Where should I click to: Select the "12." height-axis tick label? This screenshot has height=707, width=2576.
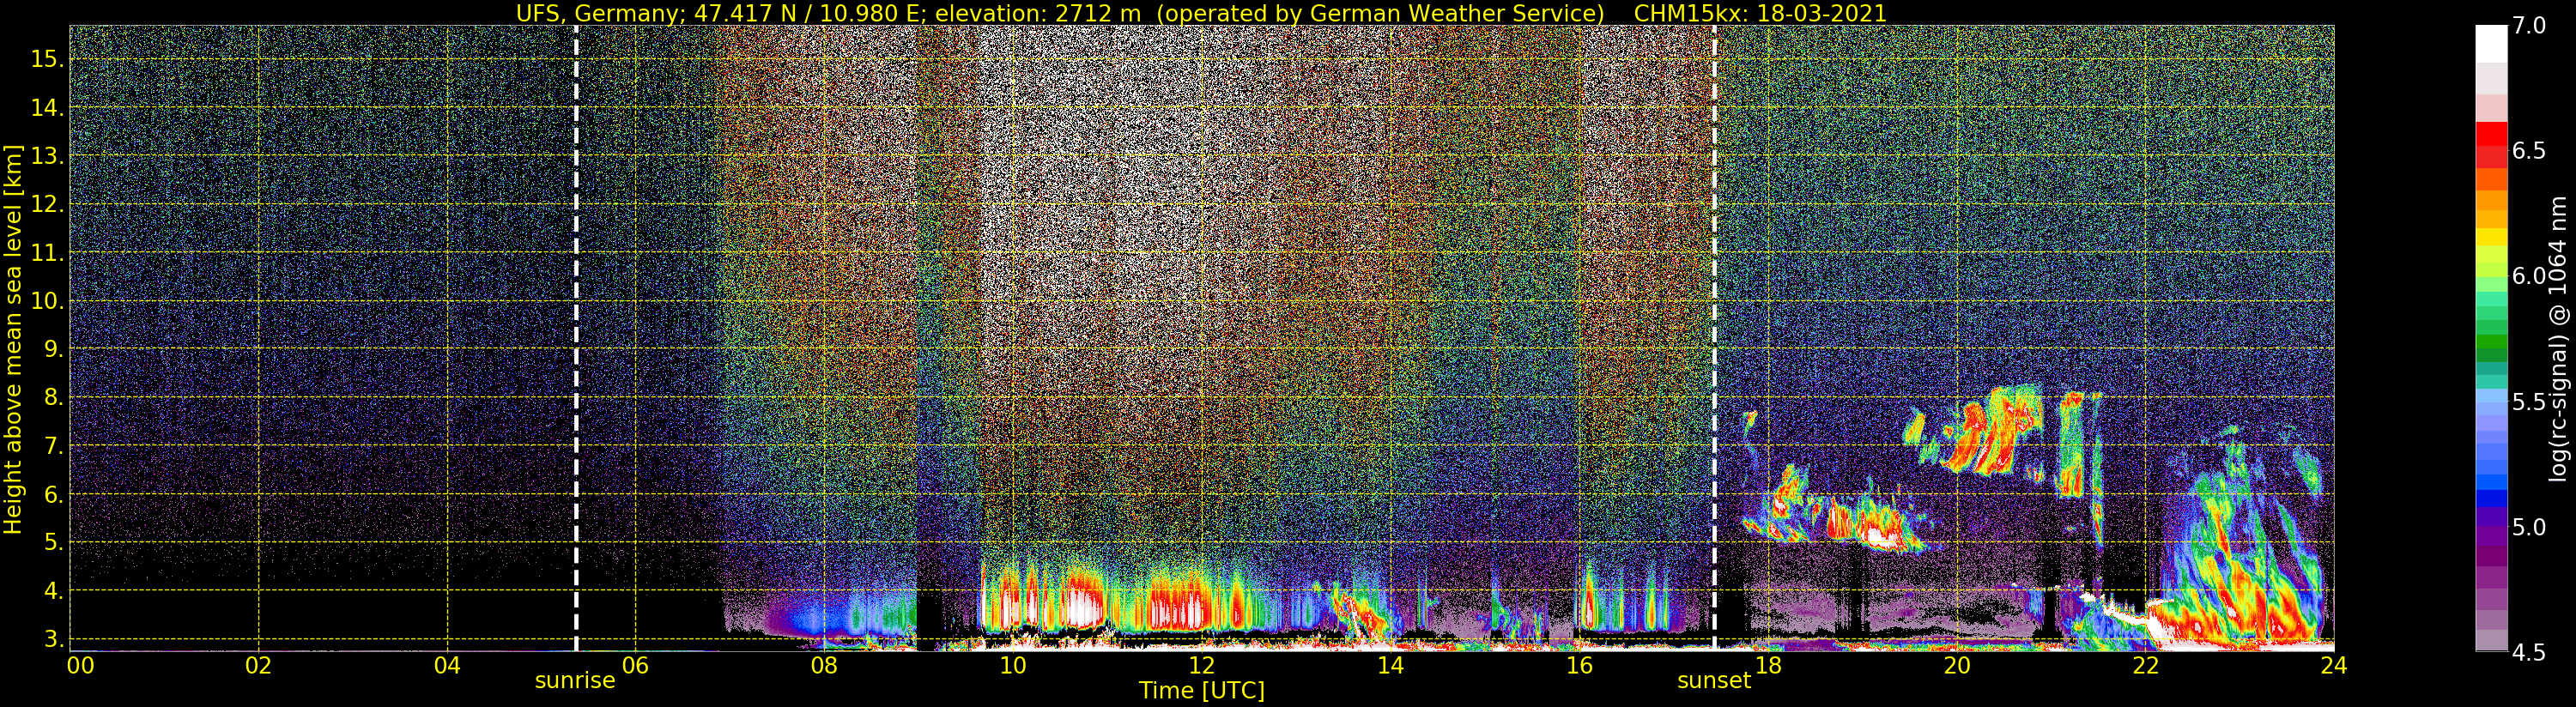click(48, 204)
